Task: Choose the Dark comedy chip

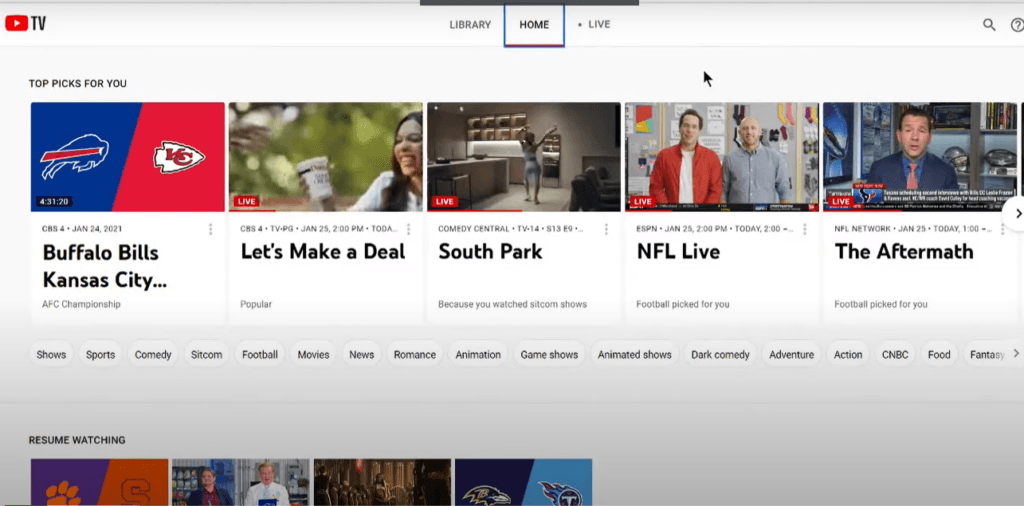Action: (720, 355)
